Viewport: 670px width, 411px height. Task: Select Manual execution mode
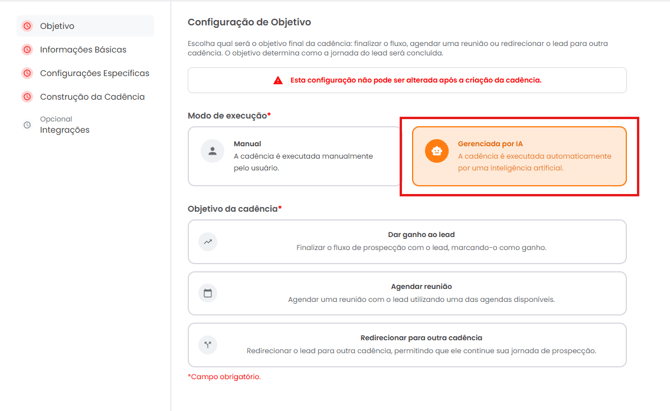(294, 156)
